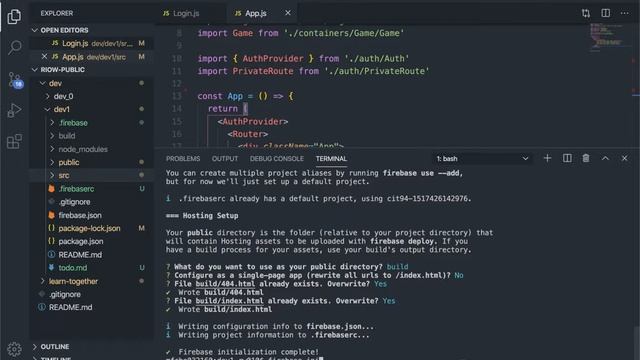Screen dimensions: 640x360
Task: Switch to the Login.js editor tab
Action: click(186, 13)
